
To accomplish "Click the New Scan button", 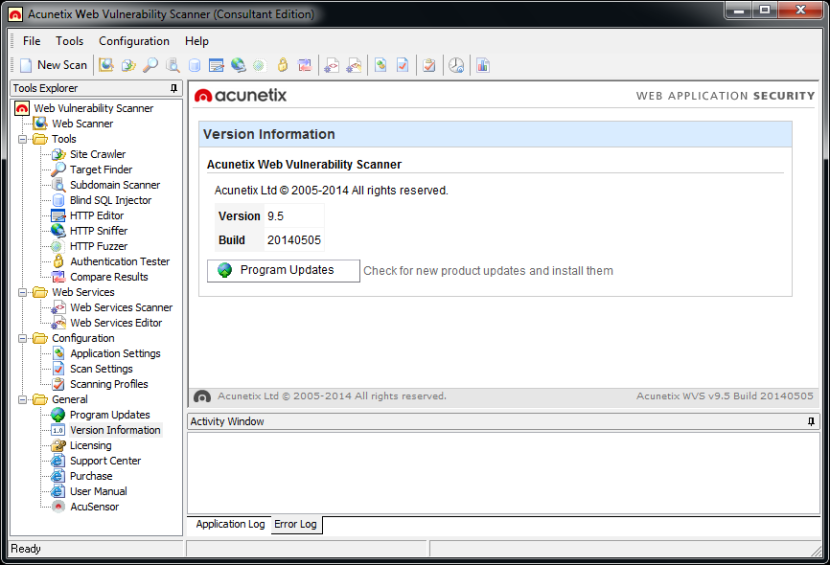I will click(53, 65).
